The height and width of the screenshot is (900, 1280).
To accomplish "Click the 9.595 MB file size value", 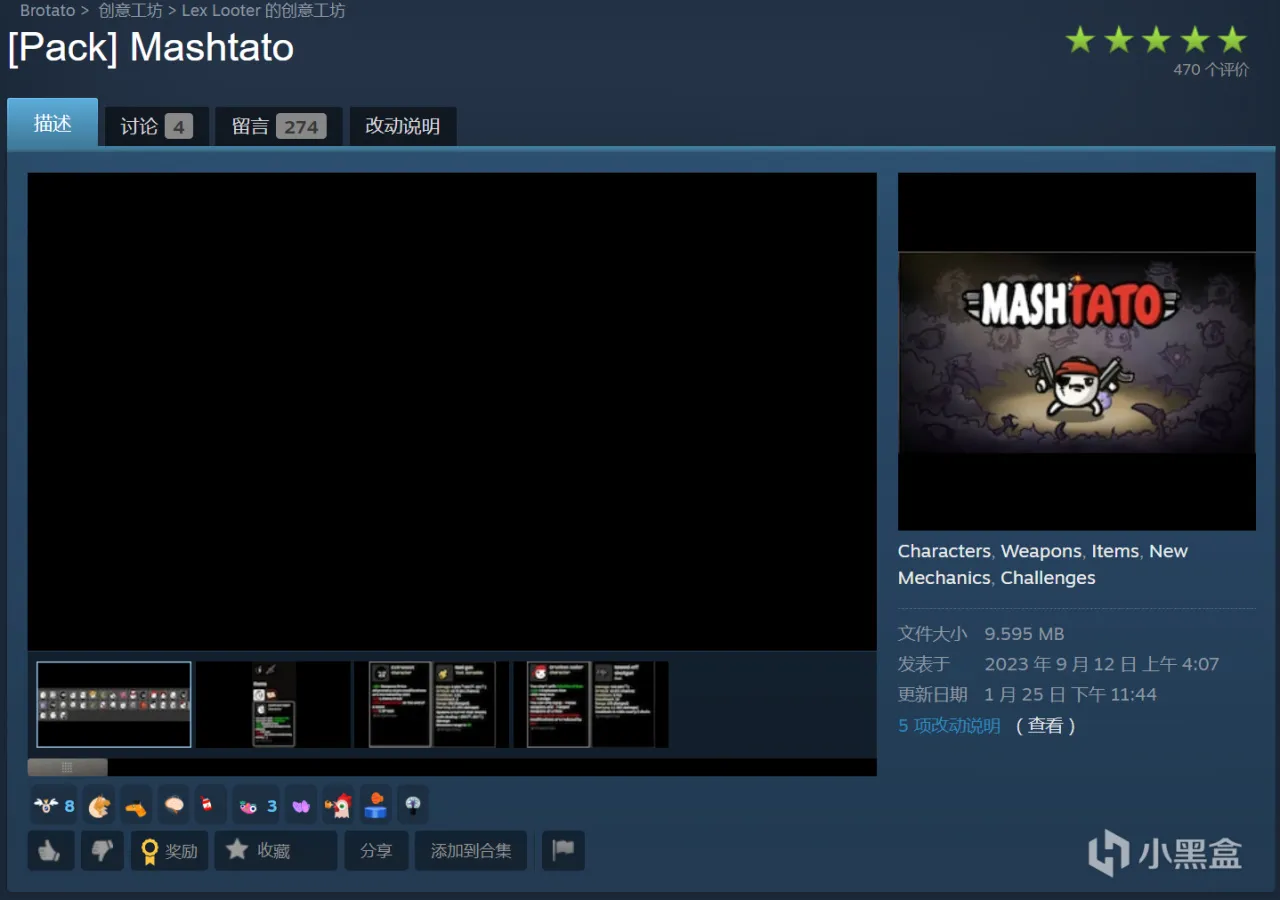I will (x=1024, y=634).
